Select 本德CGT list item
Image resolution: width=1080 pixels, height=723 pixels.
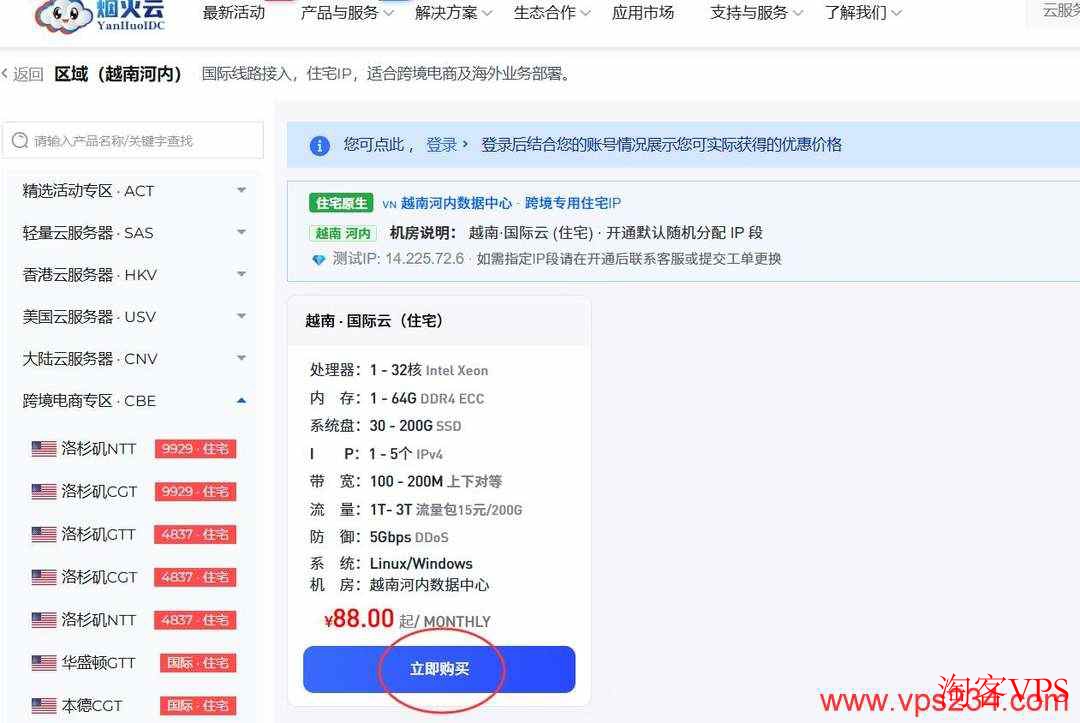[134, 705]
